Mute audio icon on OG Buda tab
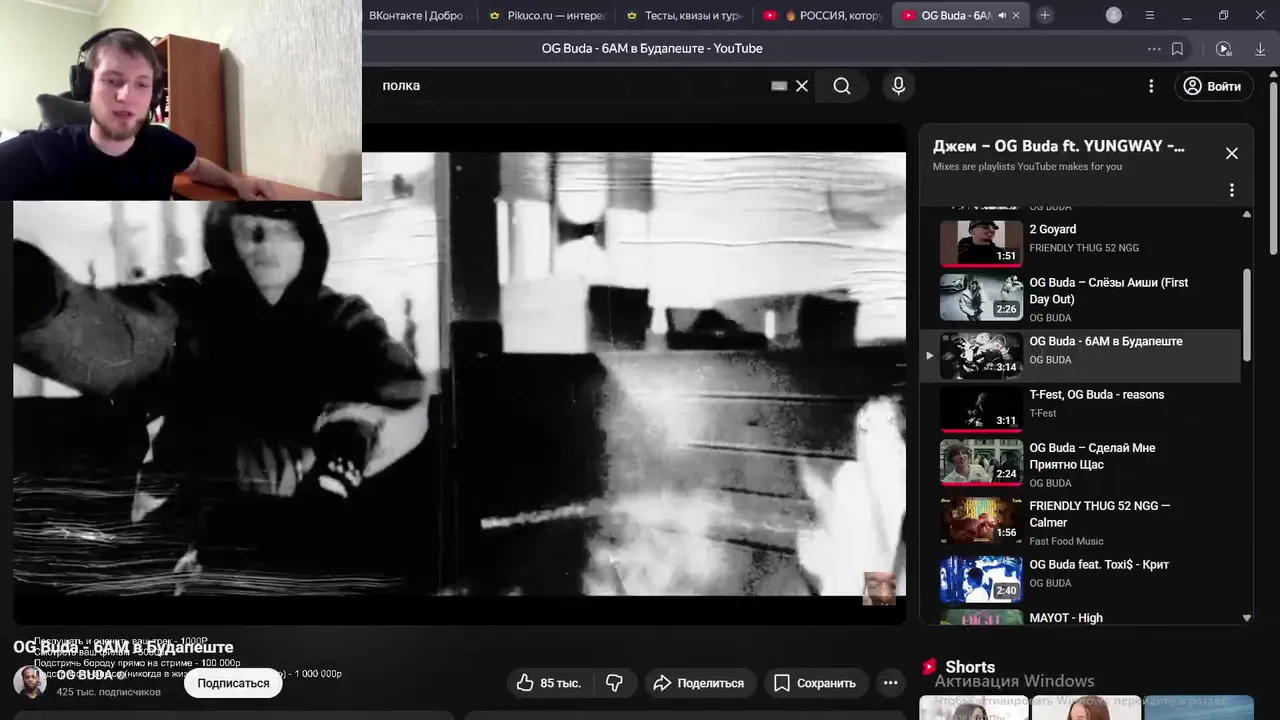 pos(1002,15)
